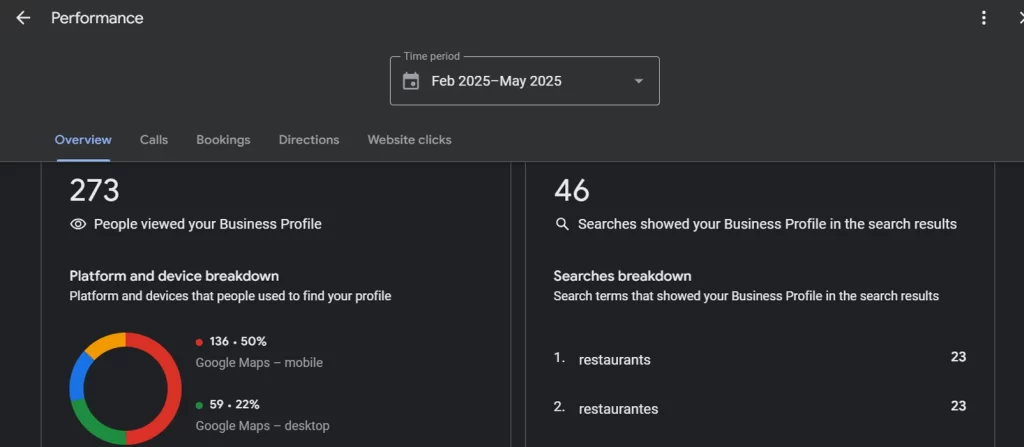1024x447 pixels.
Task: Select the Directions tab
Action: (x=309, y=140)
